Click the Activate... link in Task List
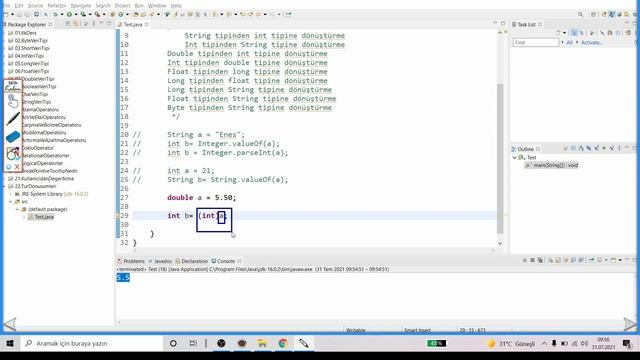 [x=592, y=42]
